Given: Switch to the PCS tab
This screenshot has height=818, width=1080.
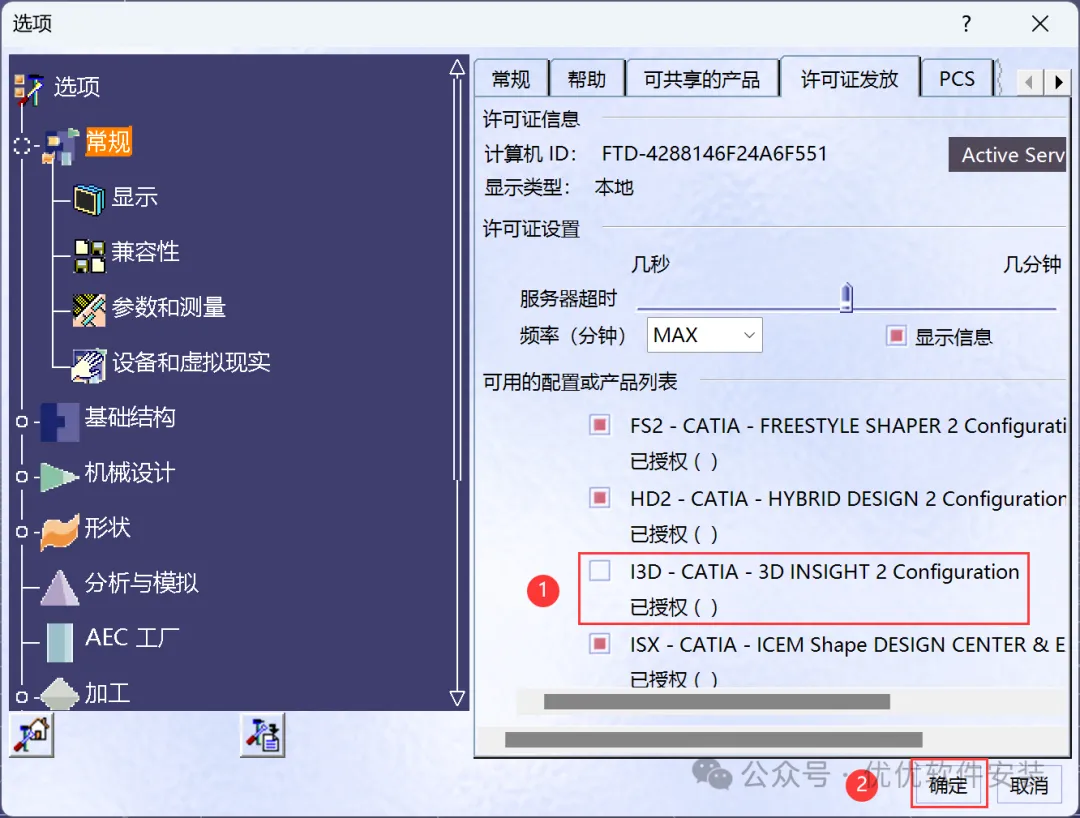Looking at the screenshot, I should [x=957, y=78].
